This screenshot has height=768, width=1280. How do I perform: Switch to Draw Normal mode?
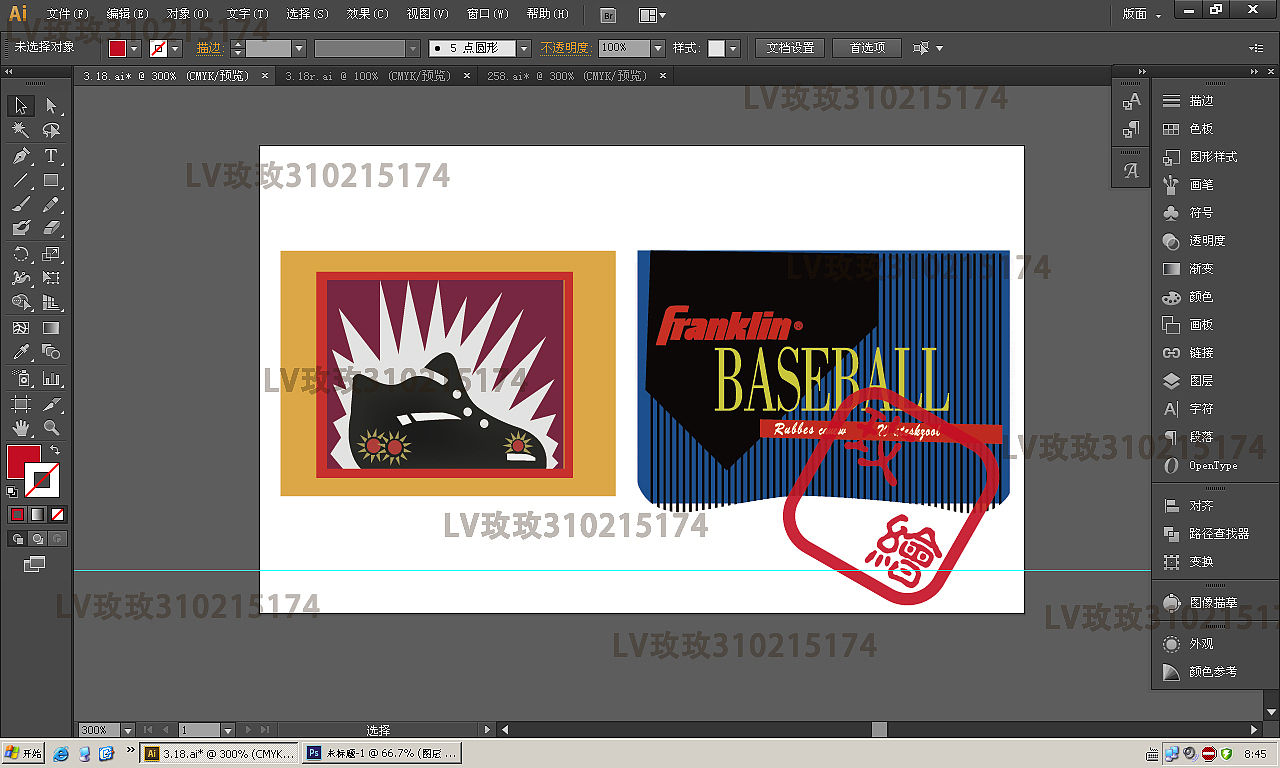(17, 539)
